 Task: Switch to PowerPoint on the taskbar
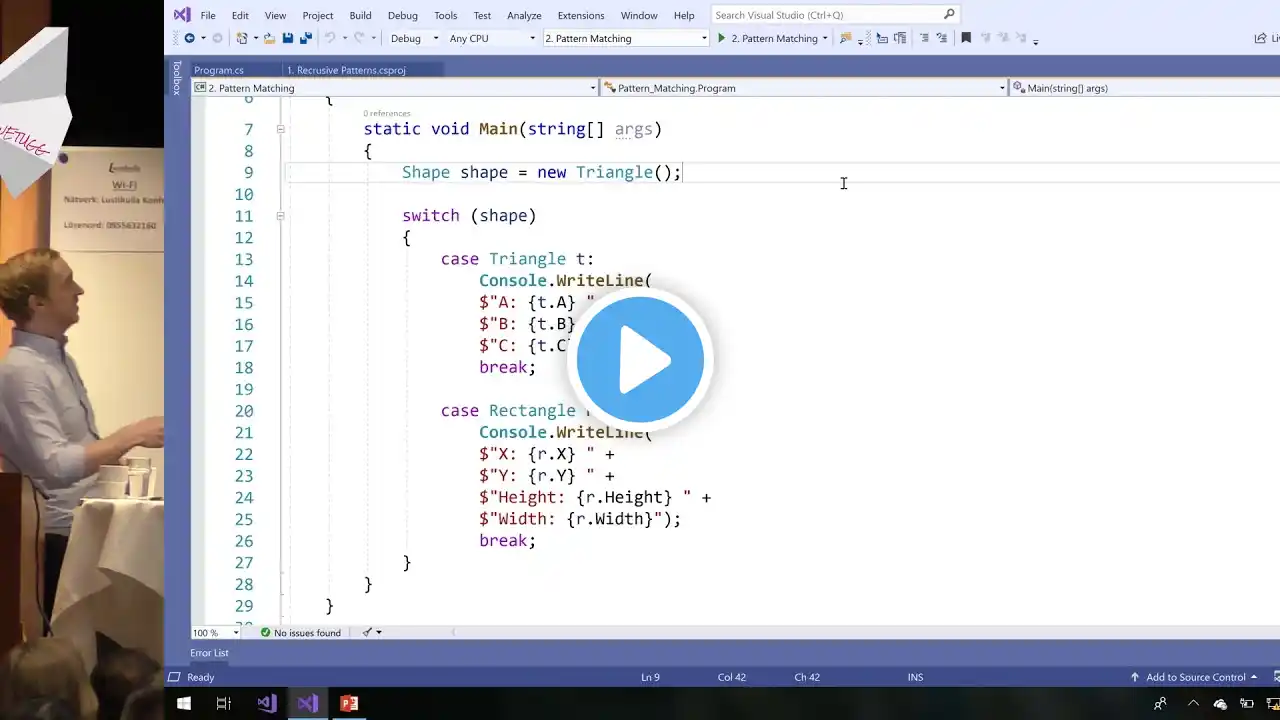349,704
